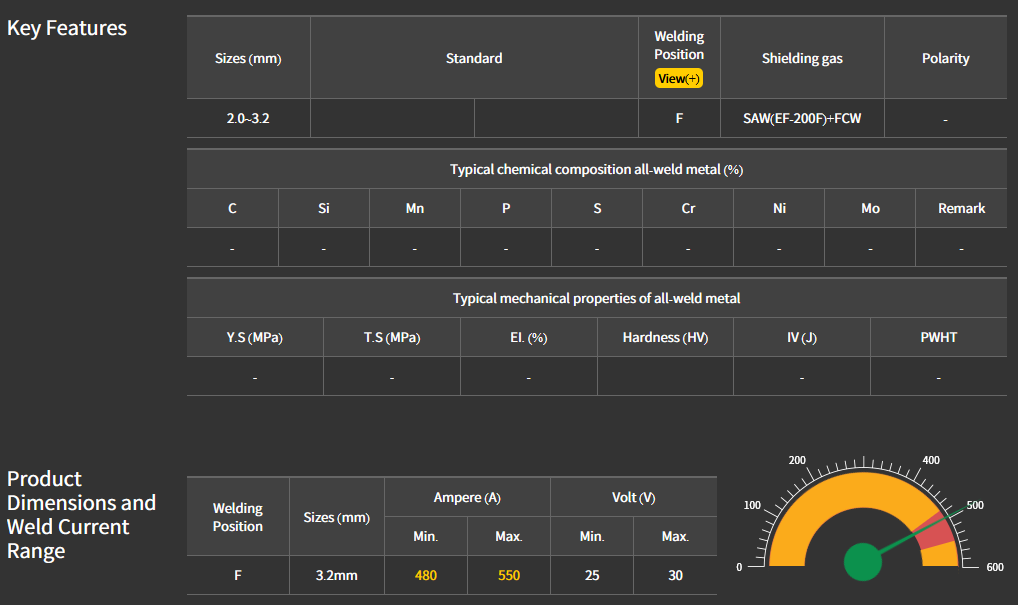Click the Typical chemical composition table title

point(596,169)
